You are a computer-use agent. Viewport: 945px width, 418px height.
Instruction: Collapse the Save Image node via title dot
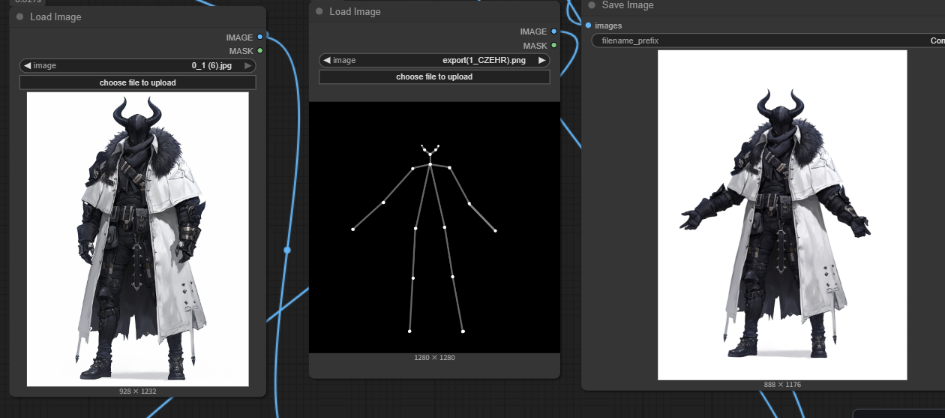point(592,5)
